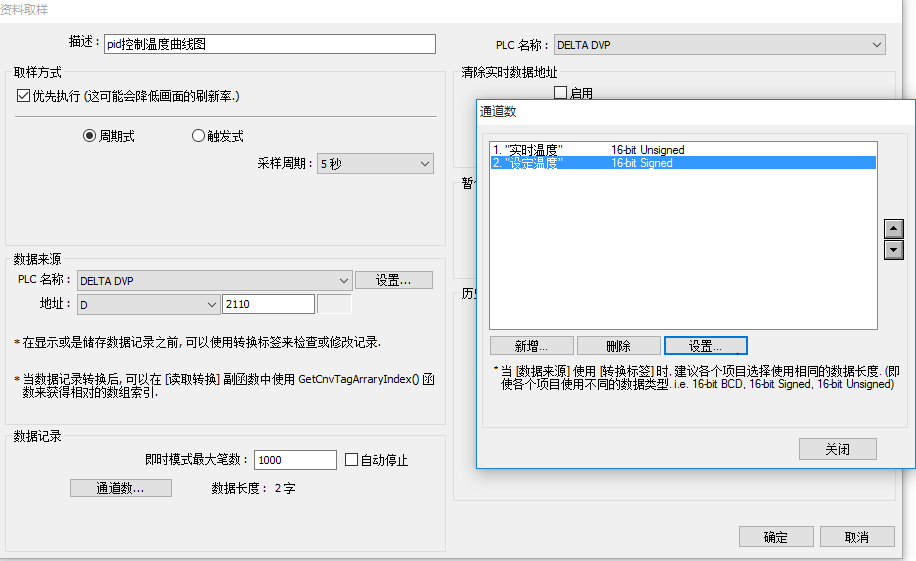Viewport: 916px width, 561px height.
Task: Click the 新增 button to add channel
Action: [x=532, y=345]
